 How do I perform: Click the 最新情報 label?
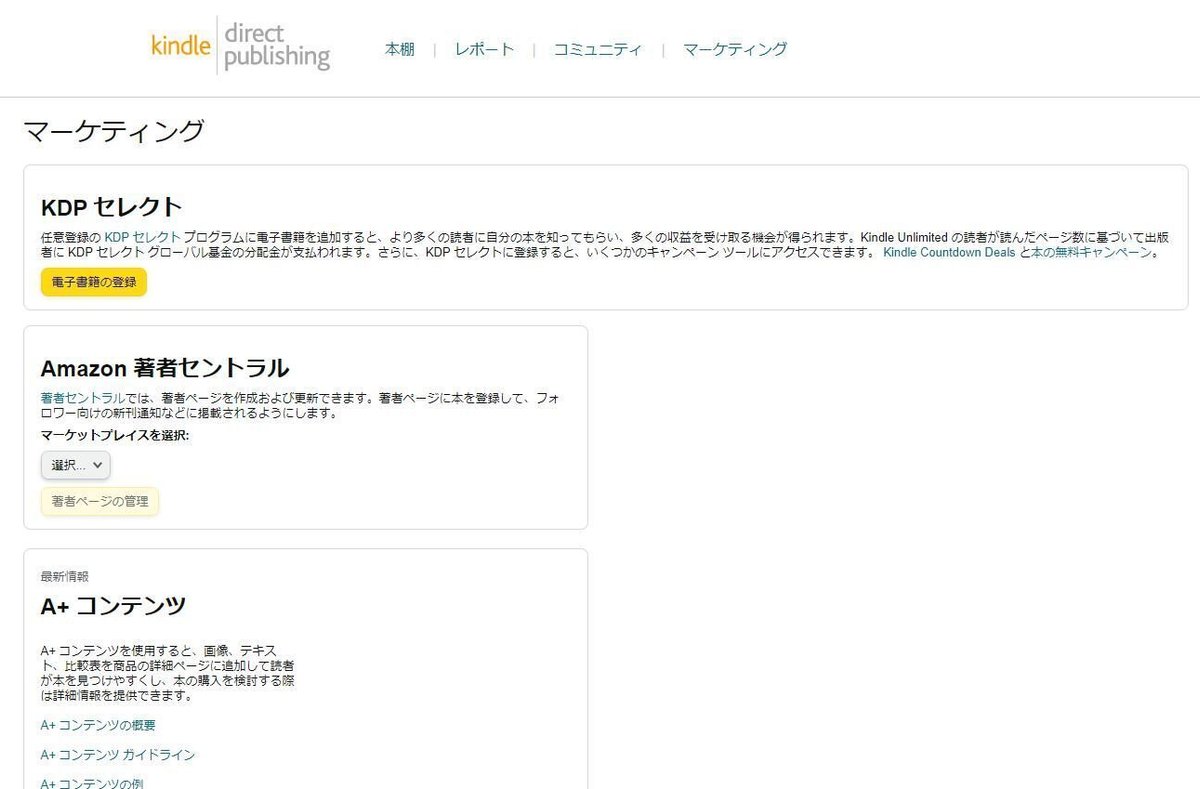coord(65,577)
